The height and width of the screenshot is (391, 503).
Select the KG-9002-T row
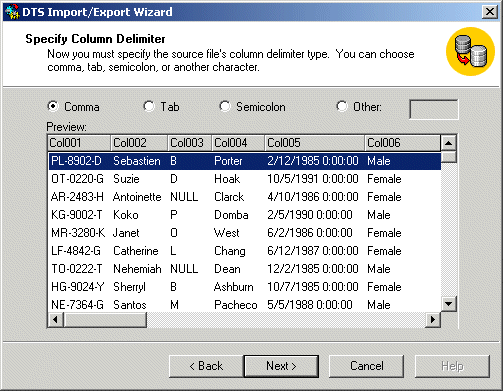(x=245, y=215)
